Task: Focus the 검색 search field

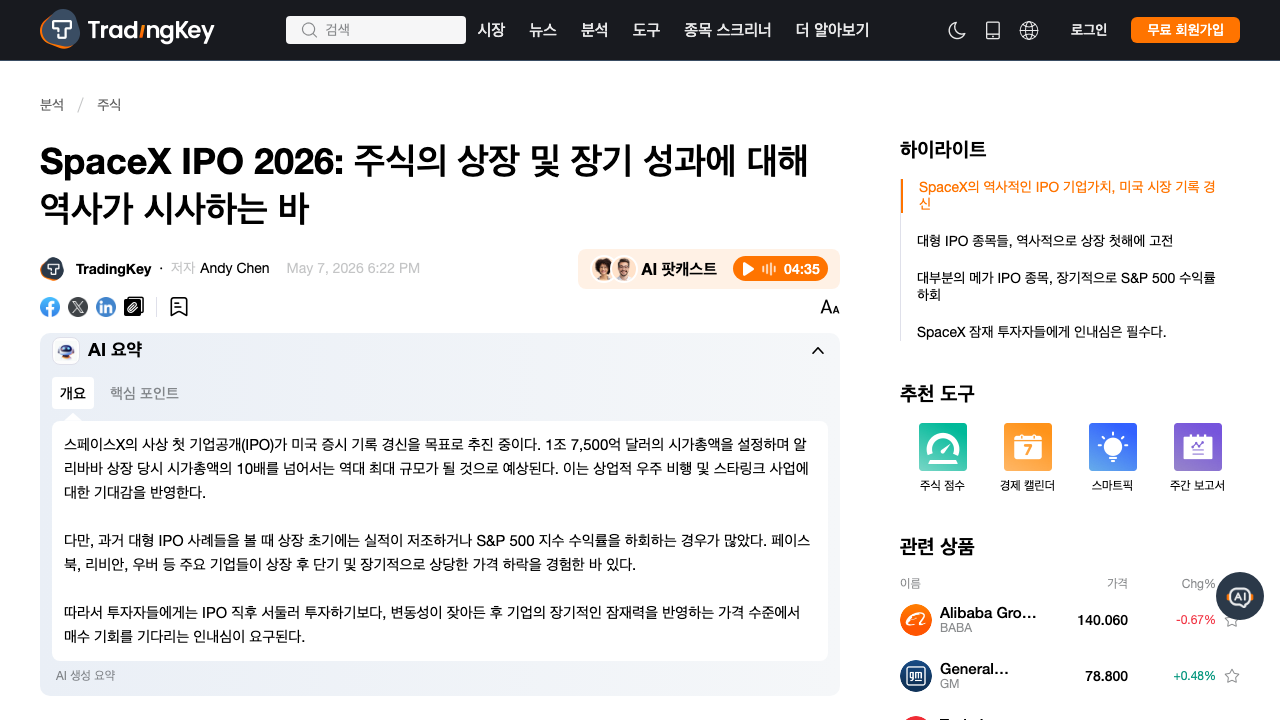Action: [x=376, y=30]
